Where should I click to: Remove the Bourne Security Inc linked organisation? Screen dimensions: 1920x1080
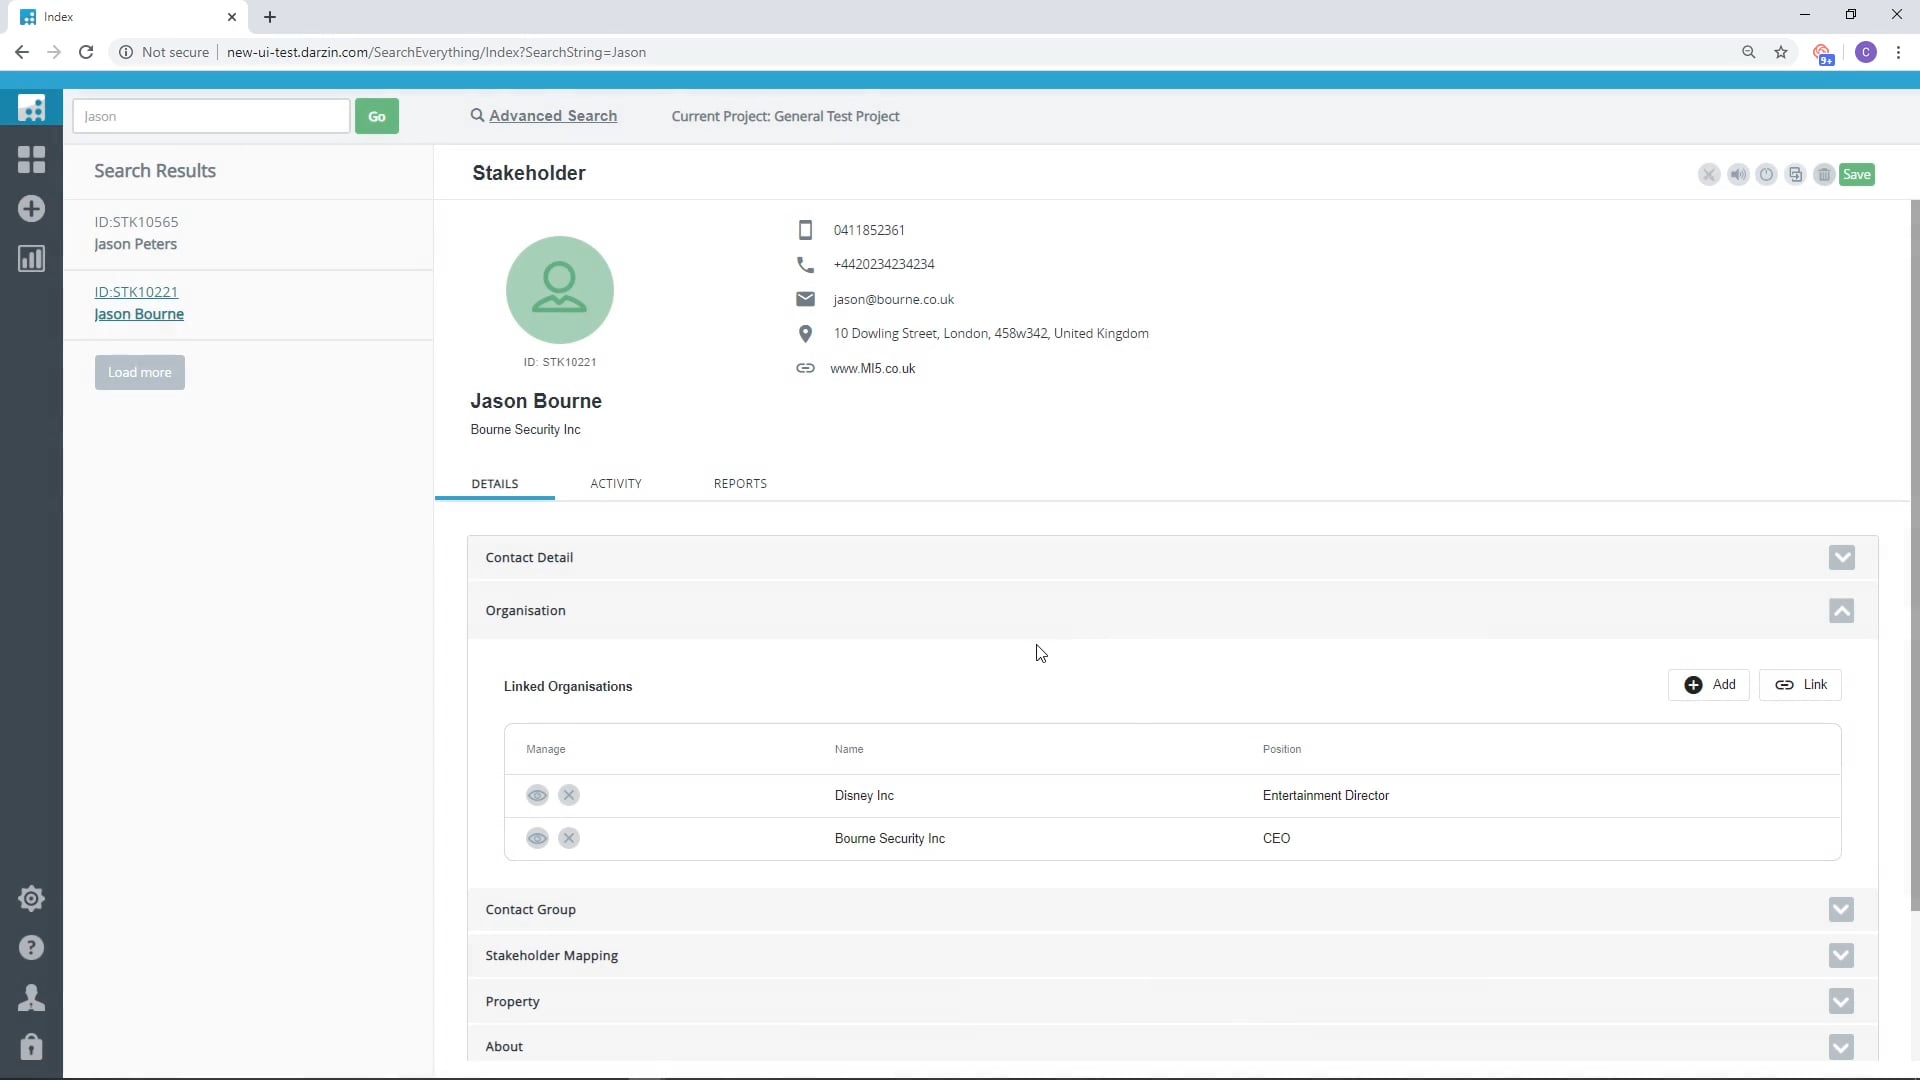point(569,839)
